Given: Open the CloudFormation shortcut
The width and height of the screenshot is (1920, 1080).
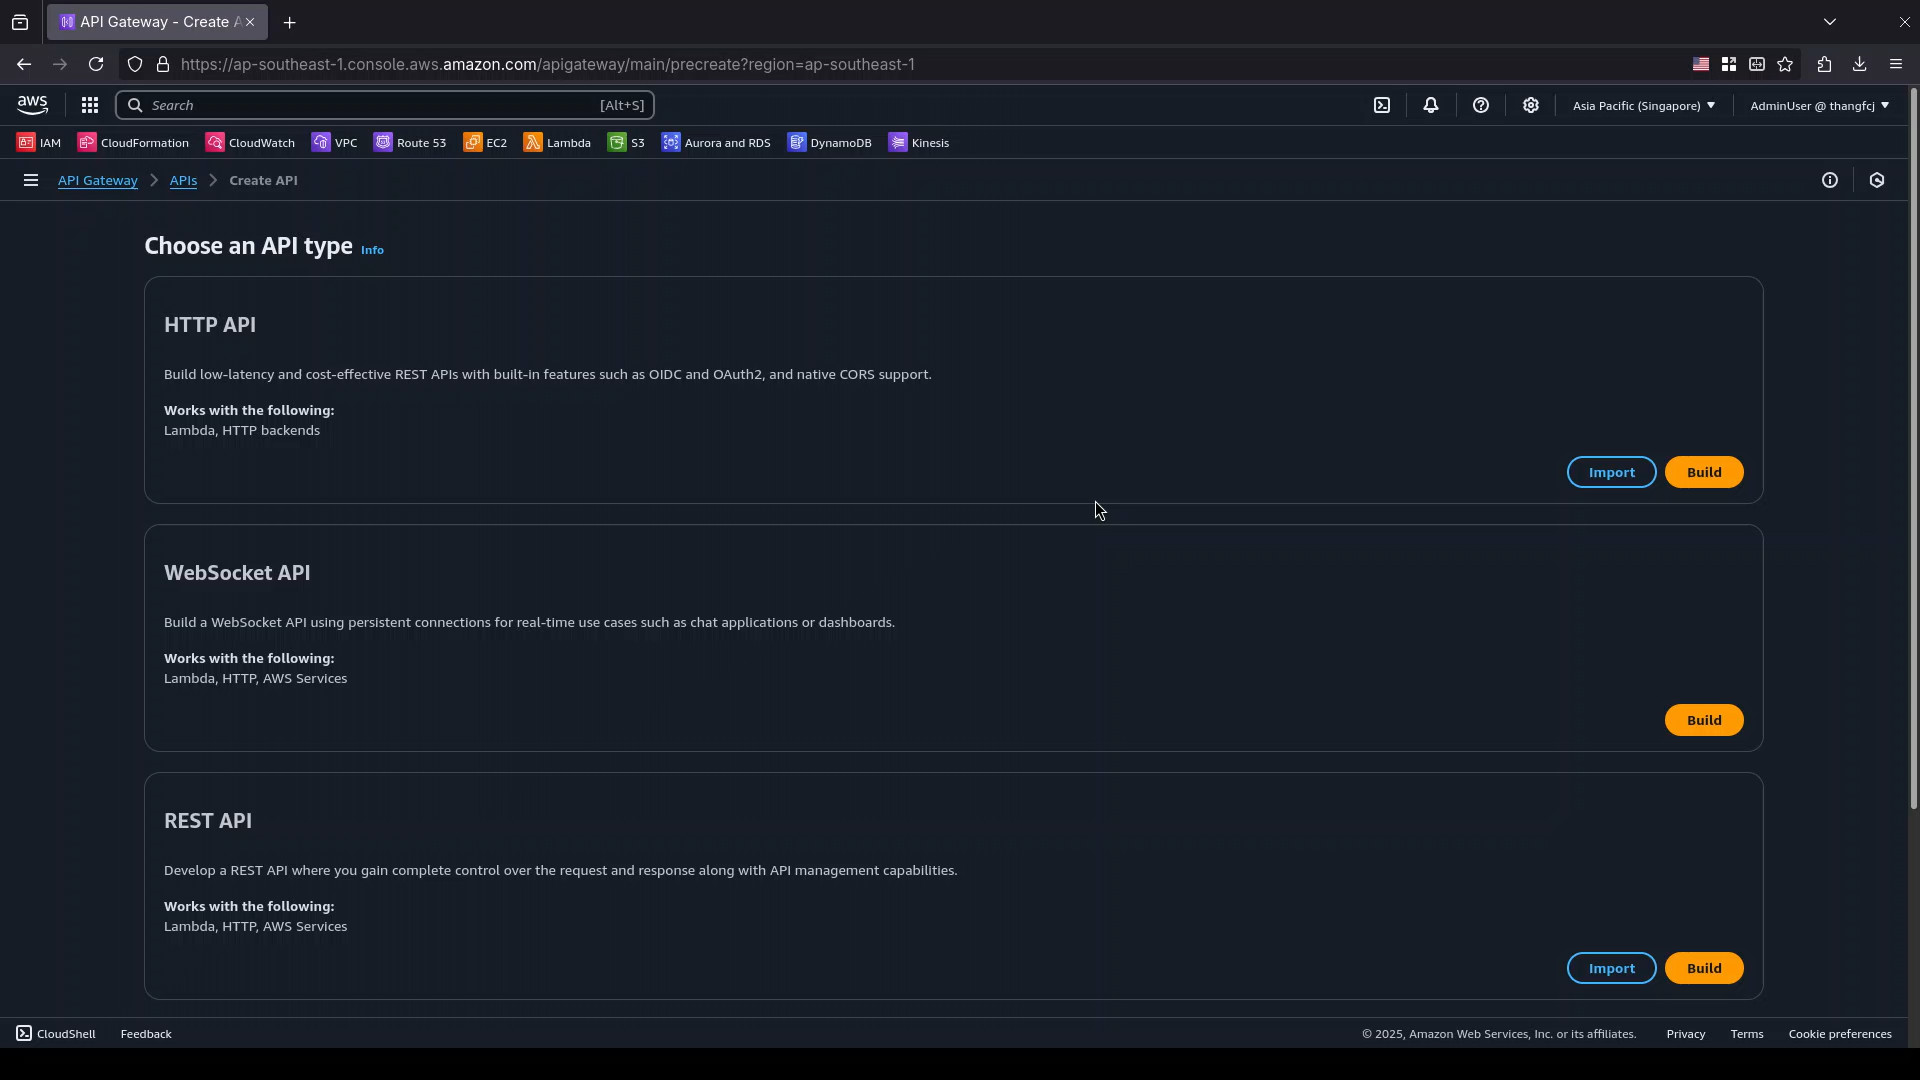Looking at the screenshot, I should pos(133,143).
